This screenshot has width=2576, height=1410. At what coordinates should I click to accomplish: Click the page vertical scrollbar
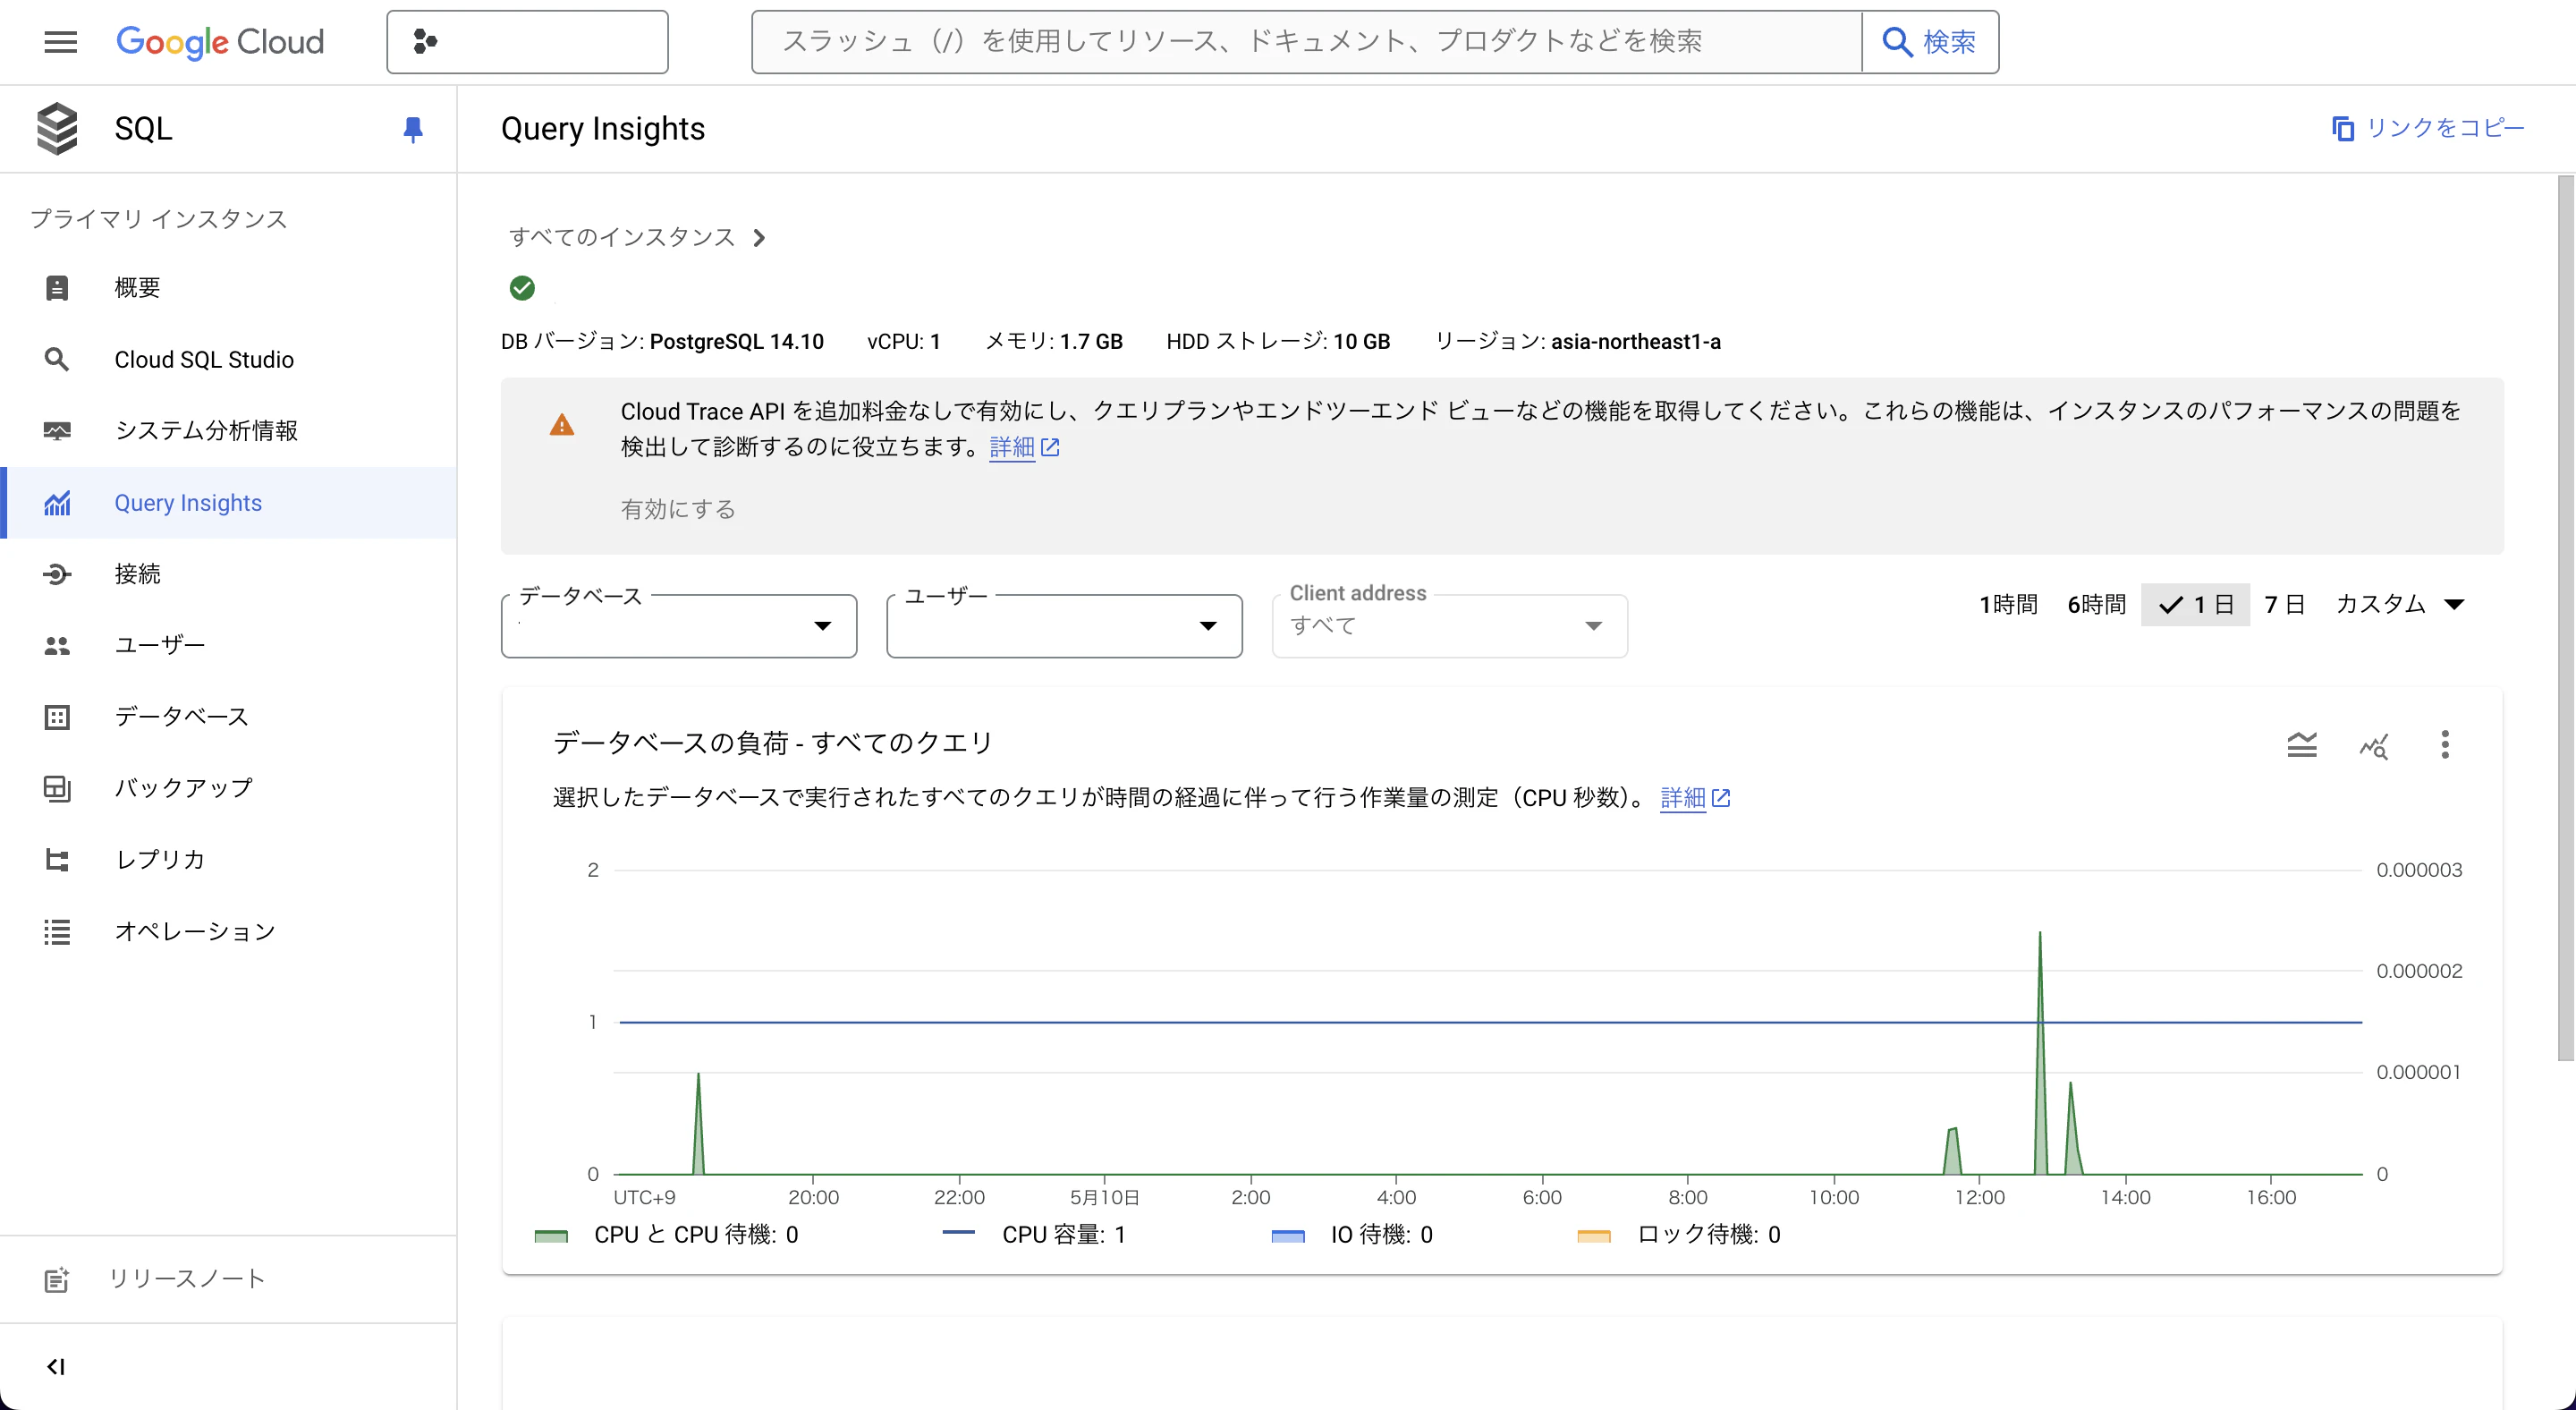point(2565,618)
